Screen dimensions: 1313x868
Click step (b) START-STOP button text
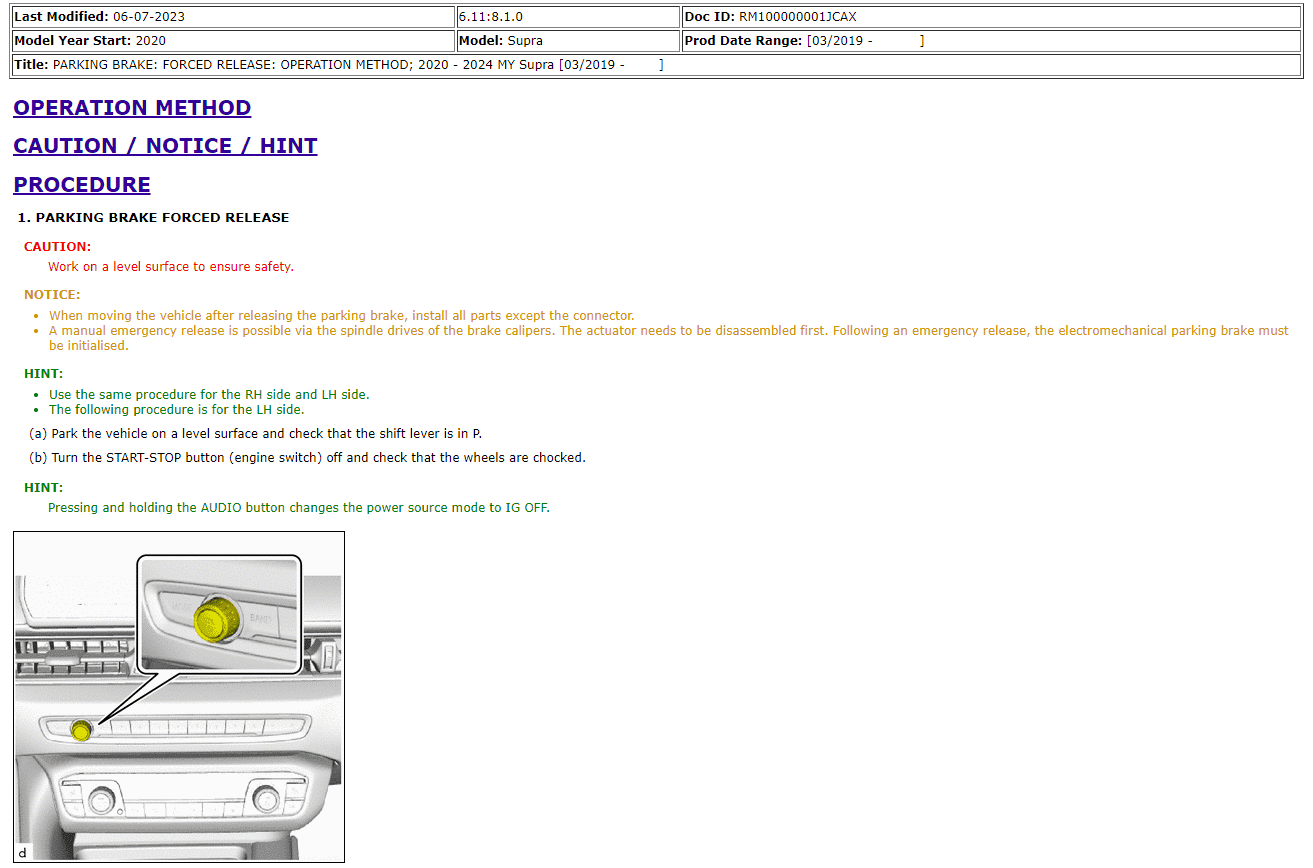pyautogui.click(x=307, y=458)
